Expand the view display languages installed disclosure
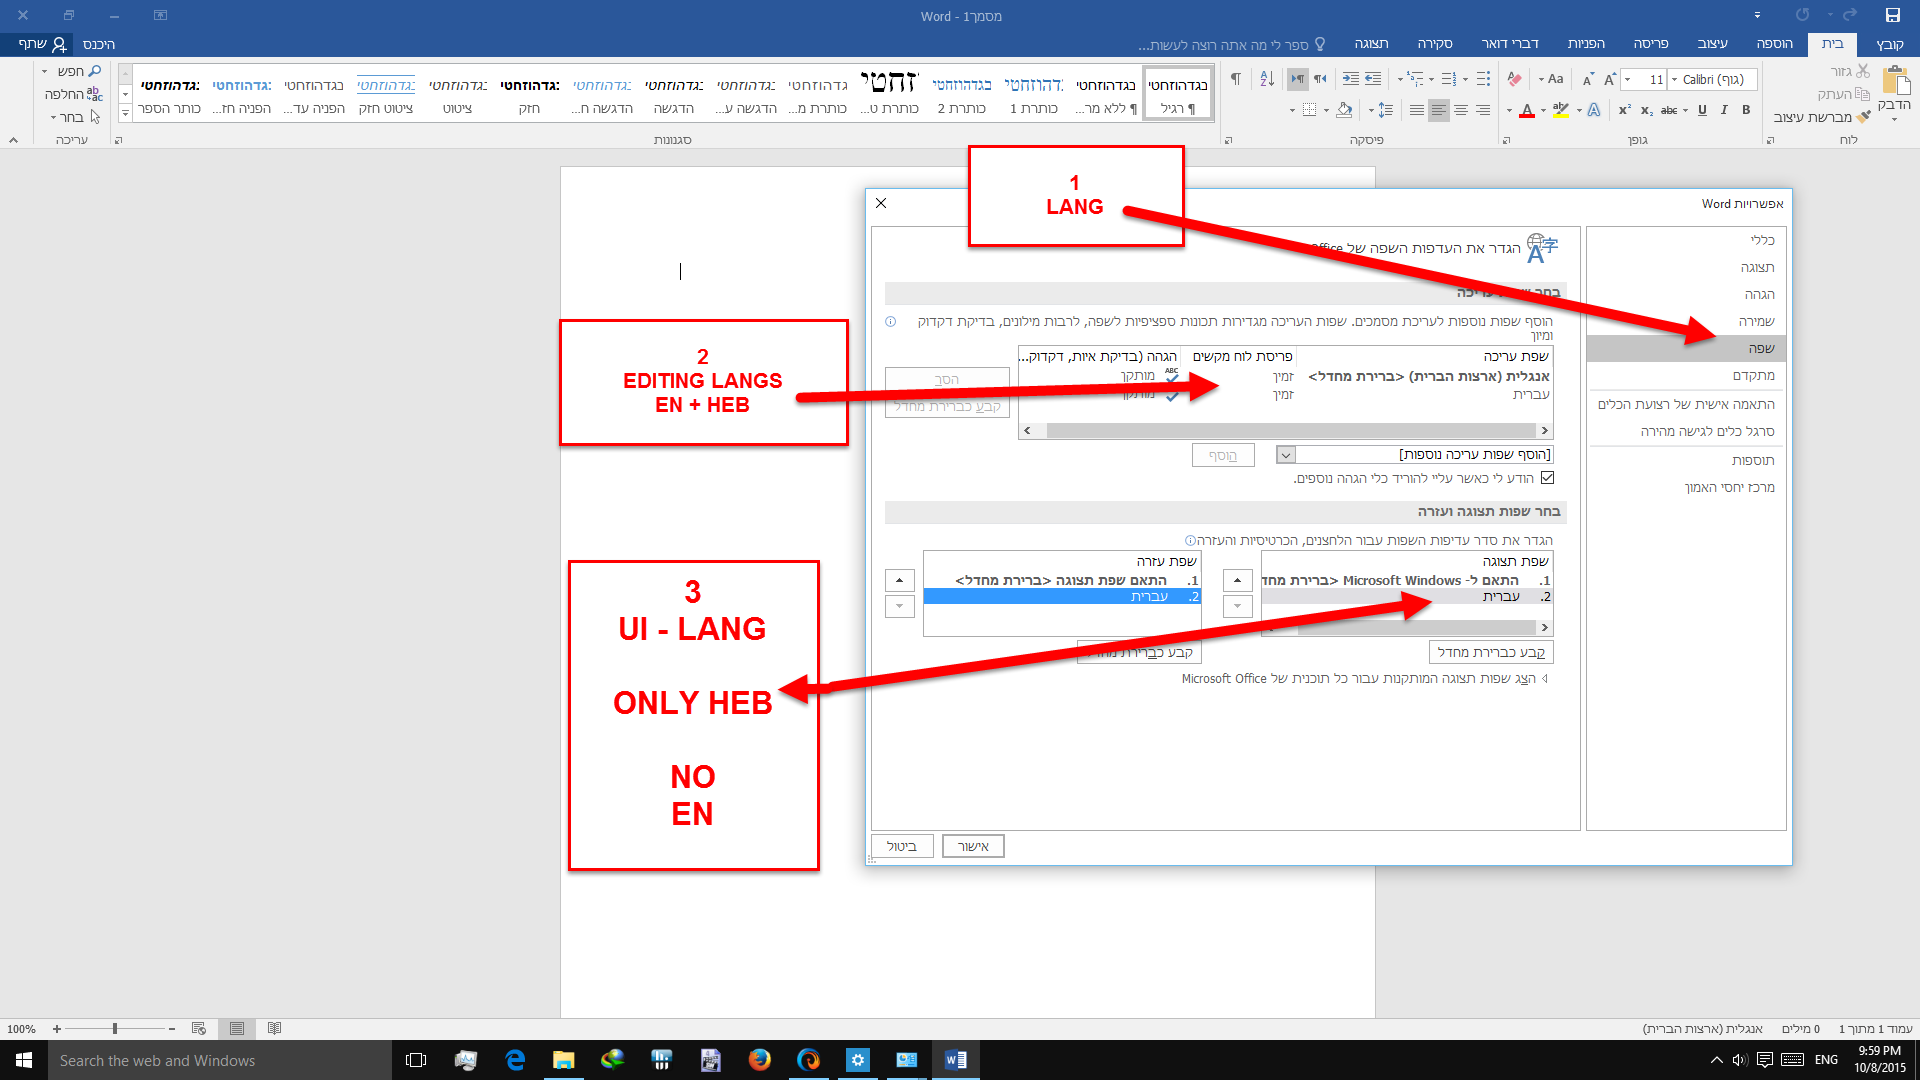Screen dimensions: 1920x1080 tap(1544, 679)
